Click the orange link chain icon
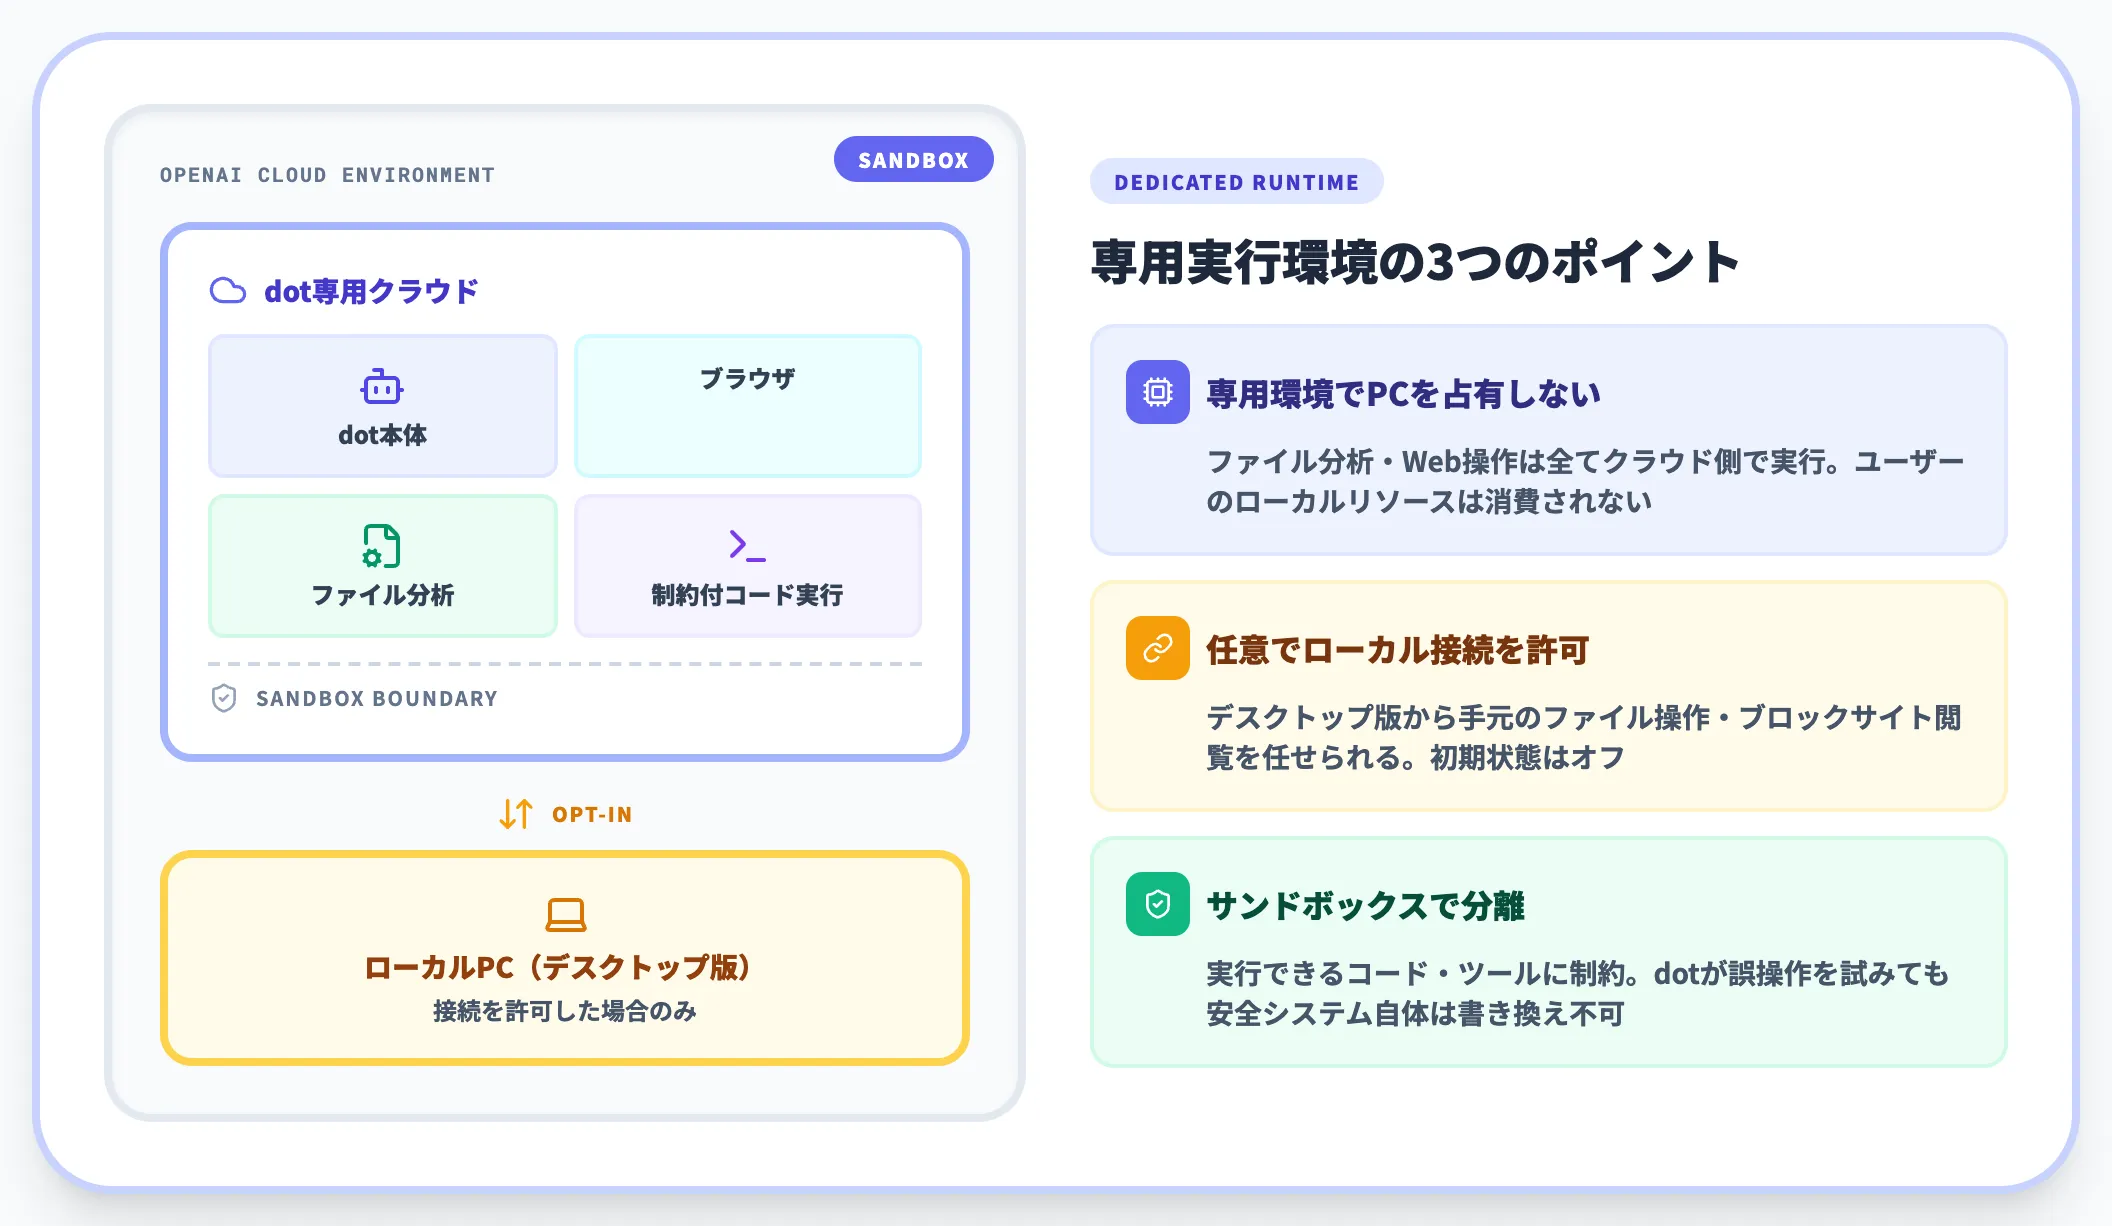The image size is (2112, 1226). (1158, 648)
